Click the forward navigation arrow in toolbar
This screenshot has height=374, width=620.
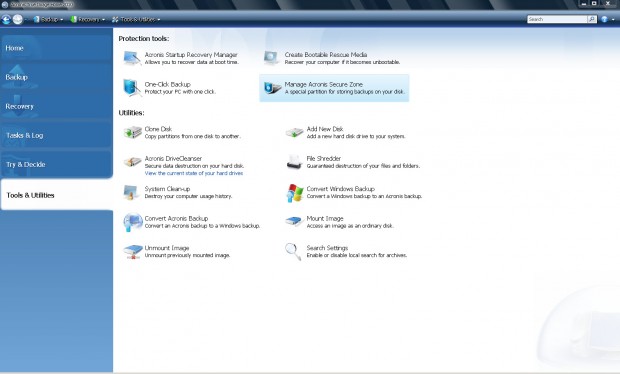pyautogui.click(x=18, y=19)
